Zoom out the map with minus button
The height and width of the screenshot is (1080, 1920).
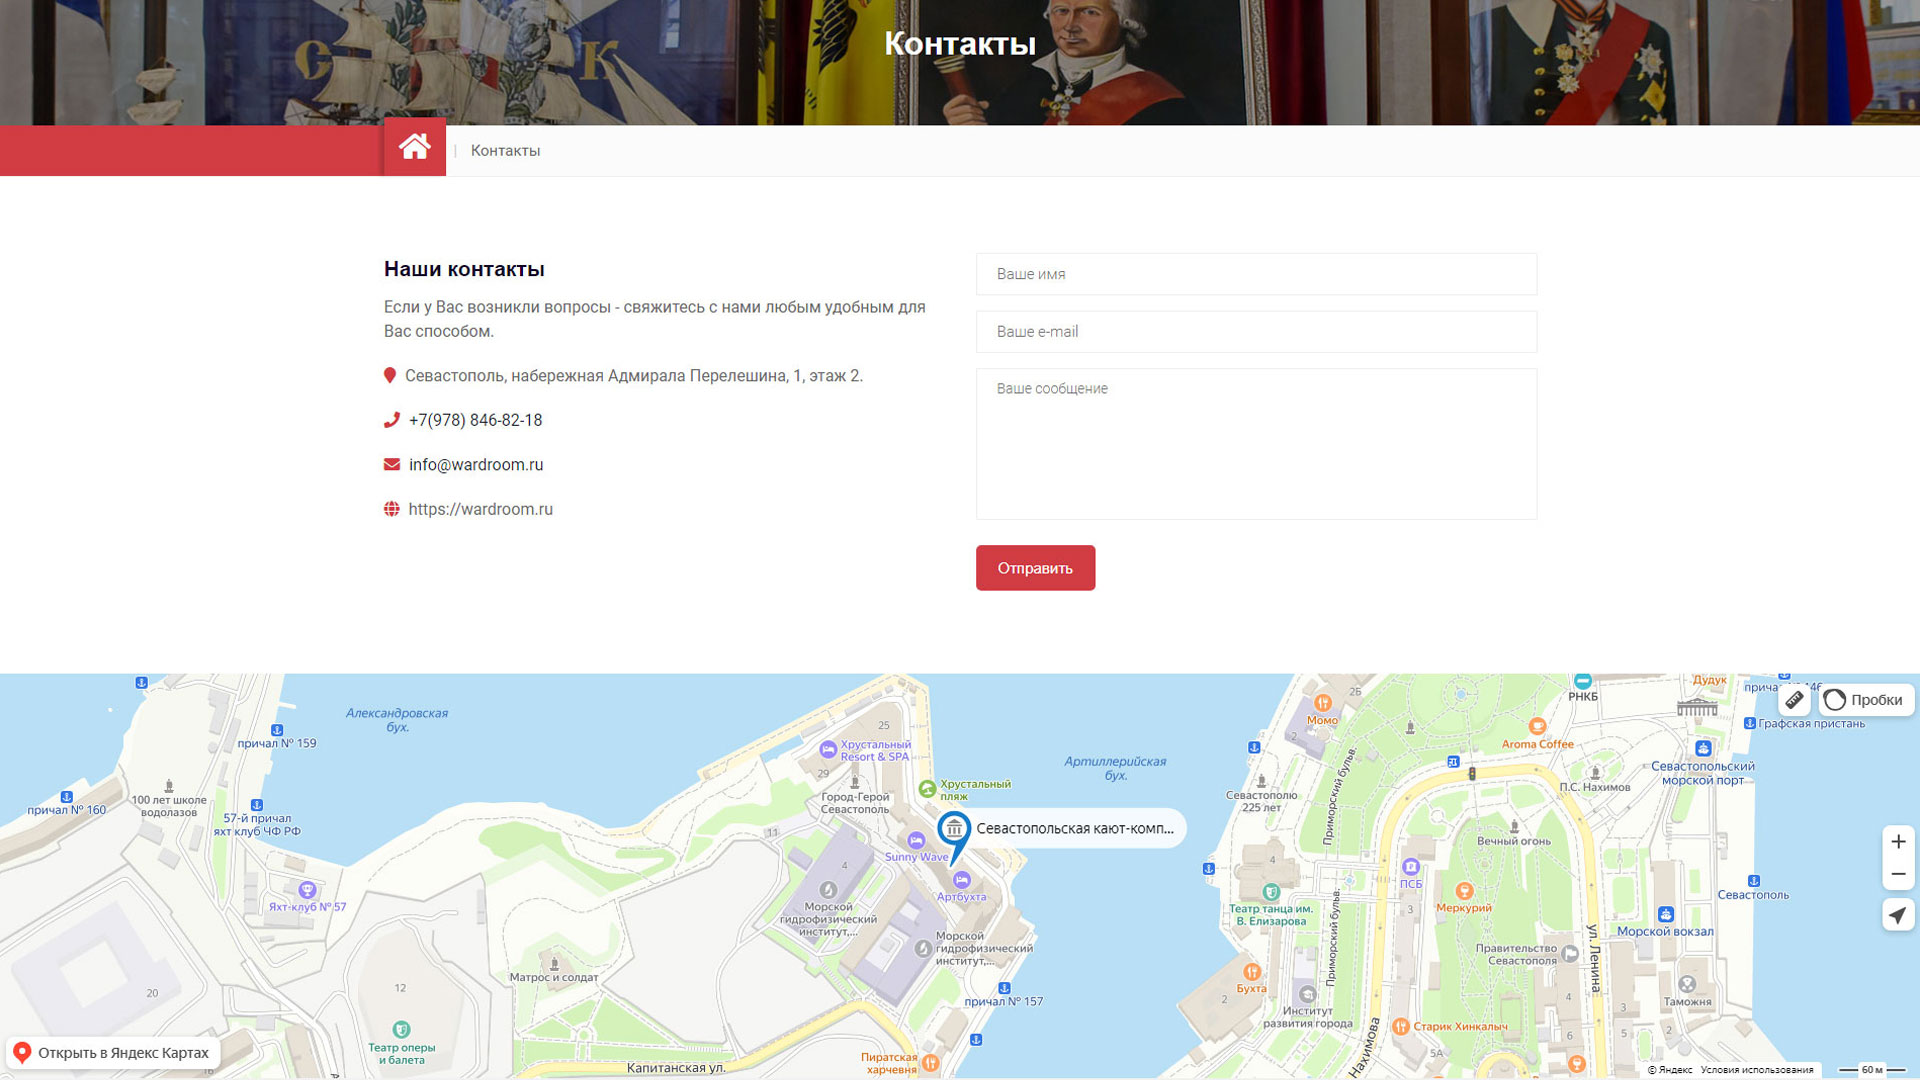pyautogui.click(x=1897, y=875)
